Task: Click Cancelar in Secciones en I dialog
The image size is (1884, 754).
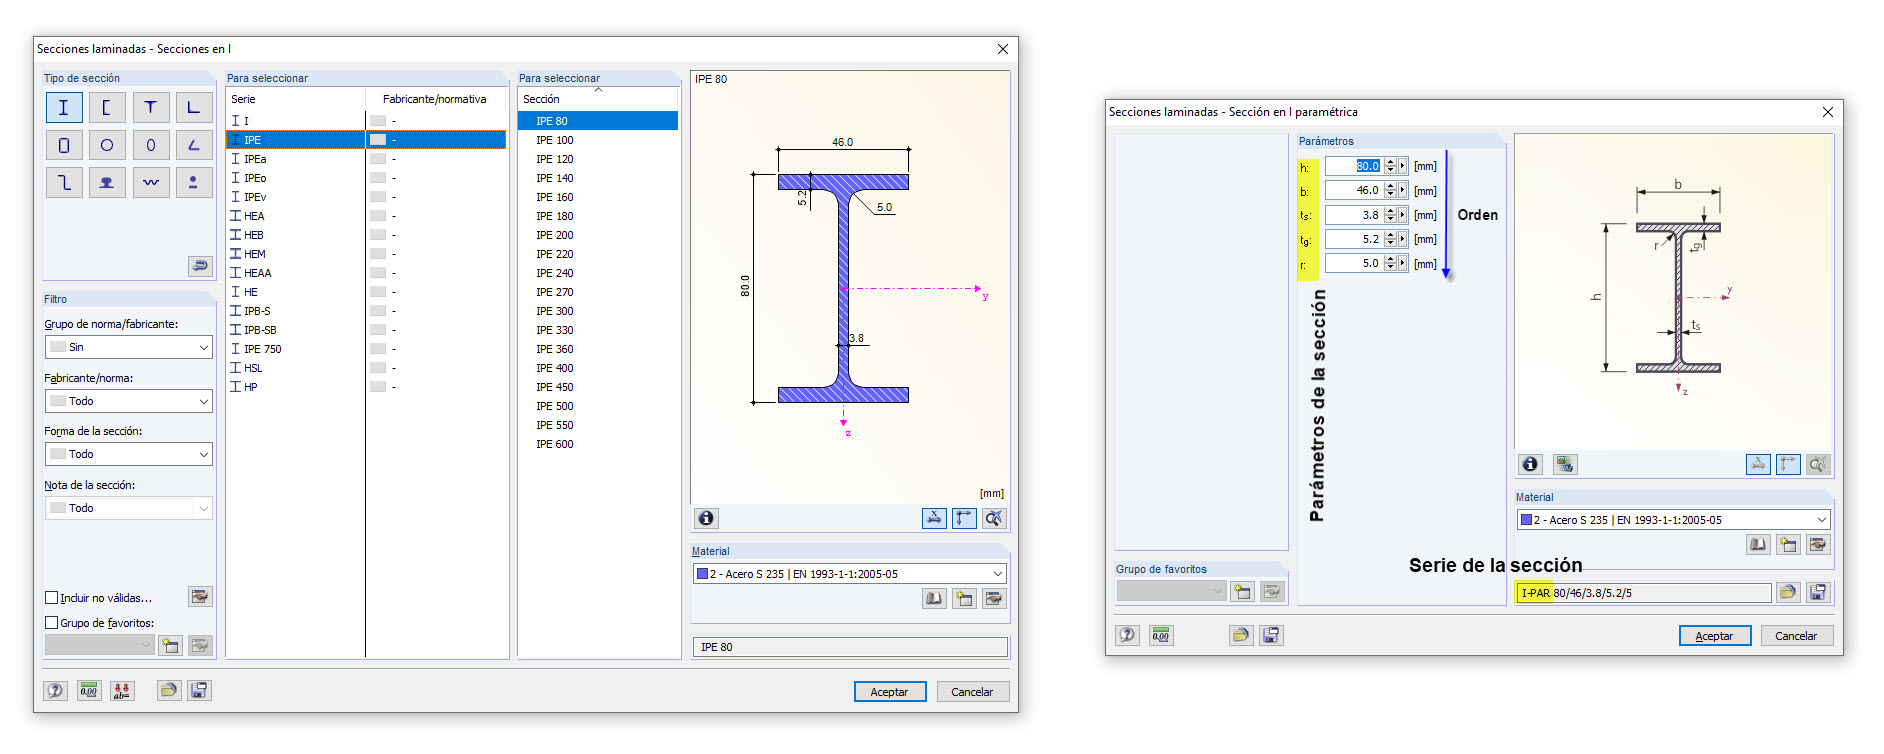Action: tap(972, 692)
